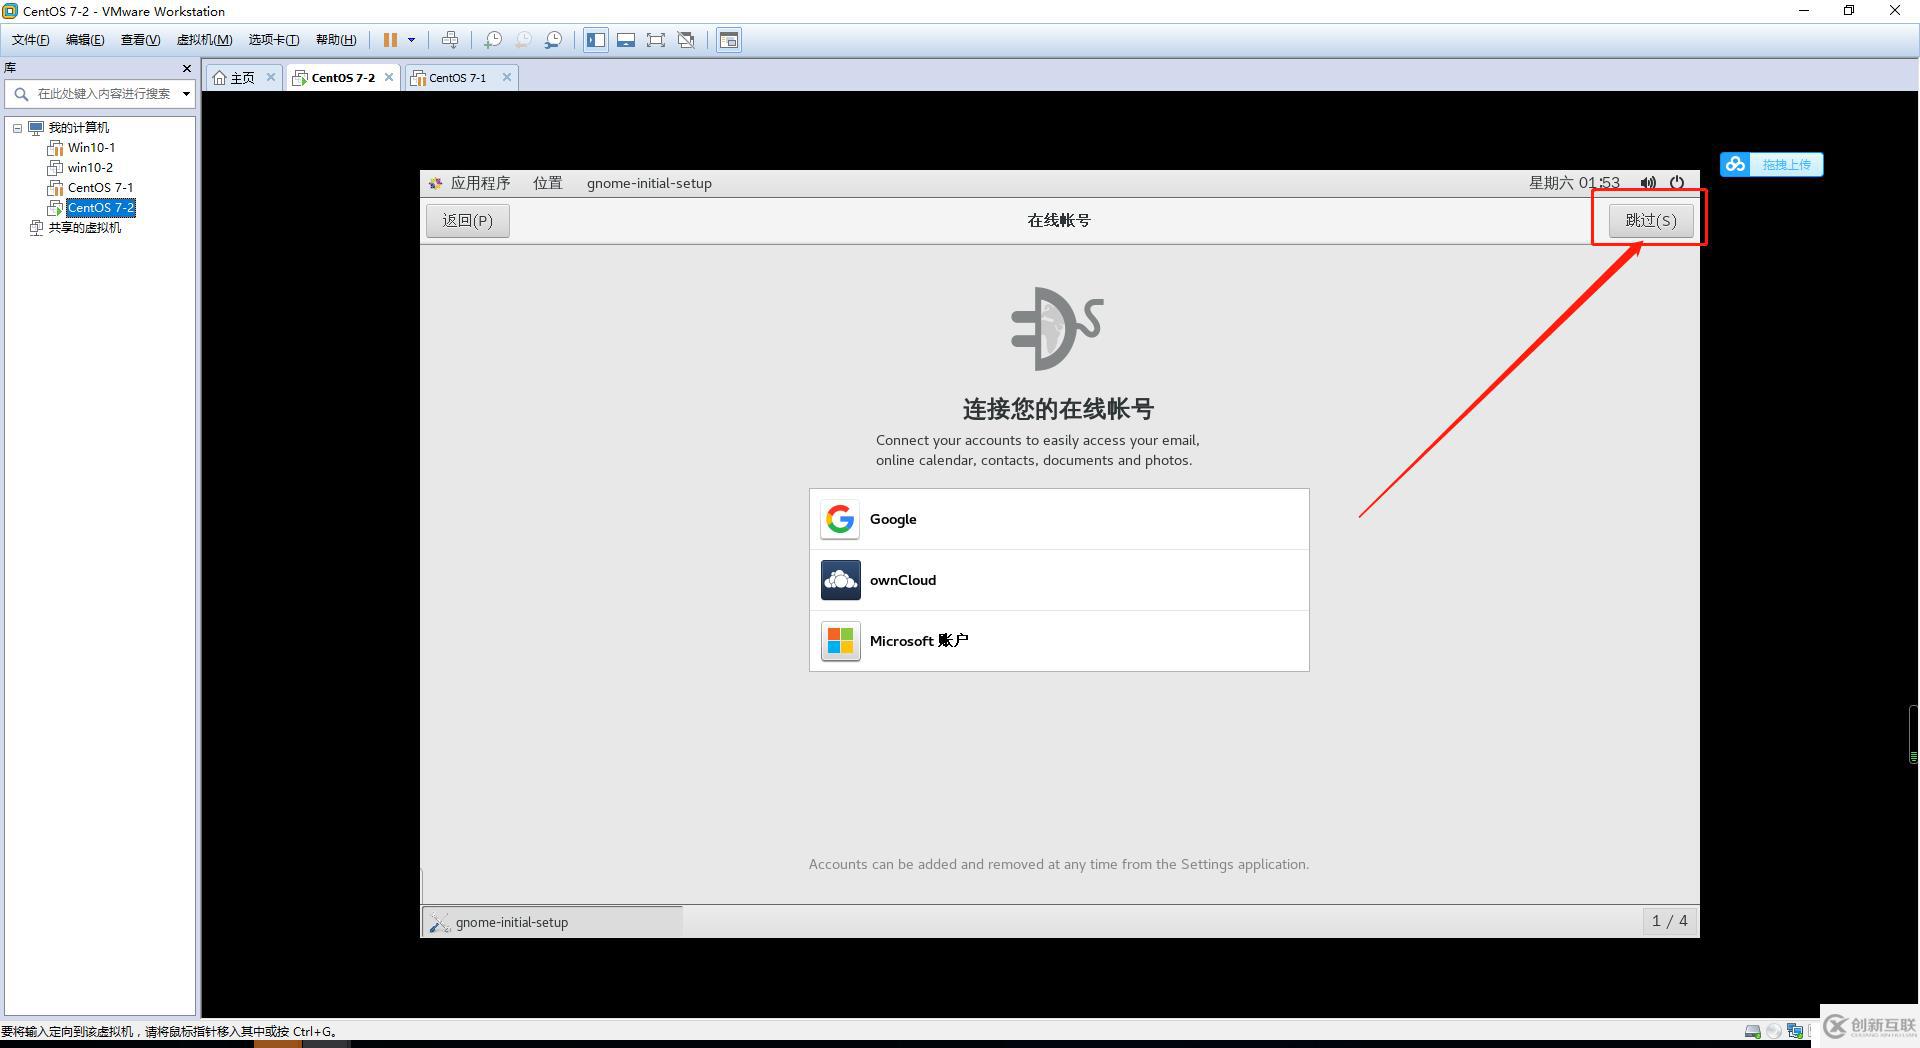Click the 拖拽上传 cloud upload widget
1920x1048 pixels.
pos(1771,164)
